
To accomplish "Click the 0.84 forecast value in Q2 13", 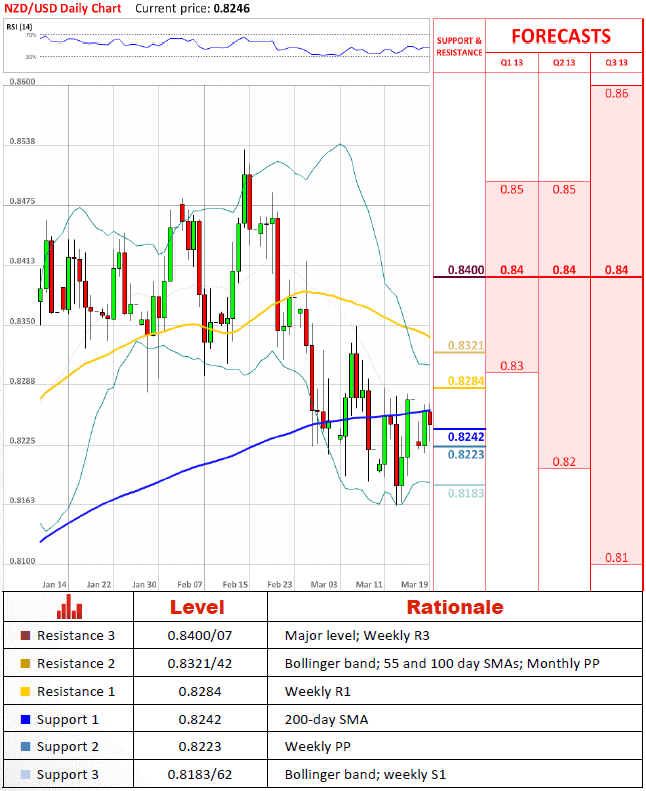I will point(564,270).
